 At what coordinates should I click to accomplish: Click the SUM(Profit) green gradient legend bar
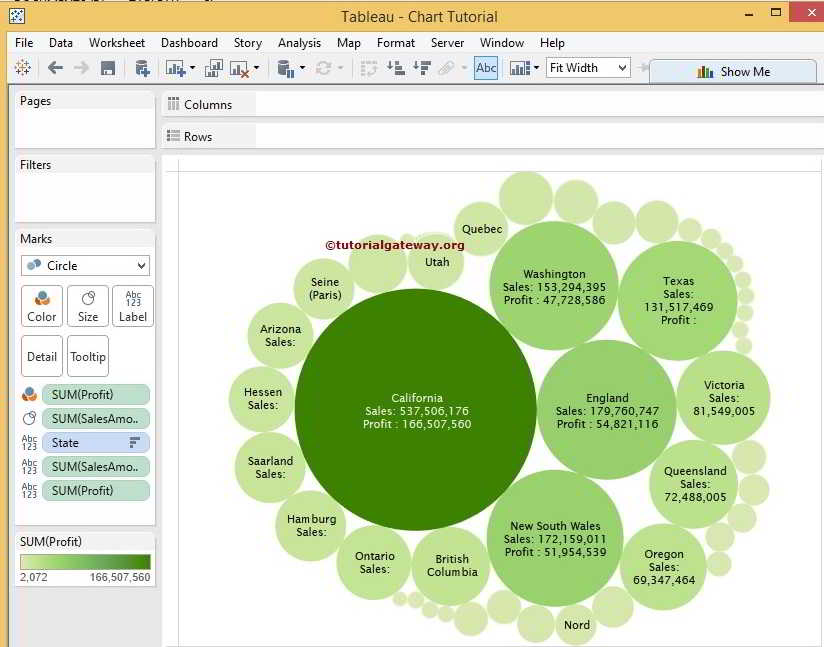(x=85, y=562)
